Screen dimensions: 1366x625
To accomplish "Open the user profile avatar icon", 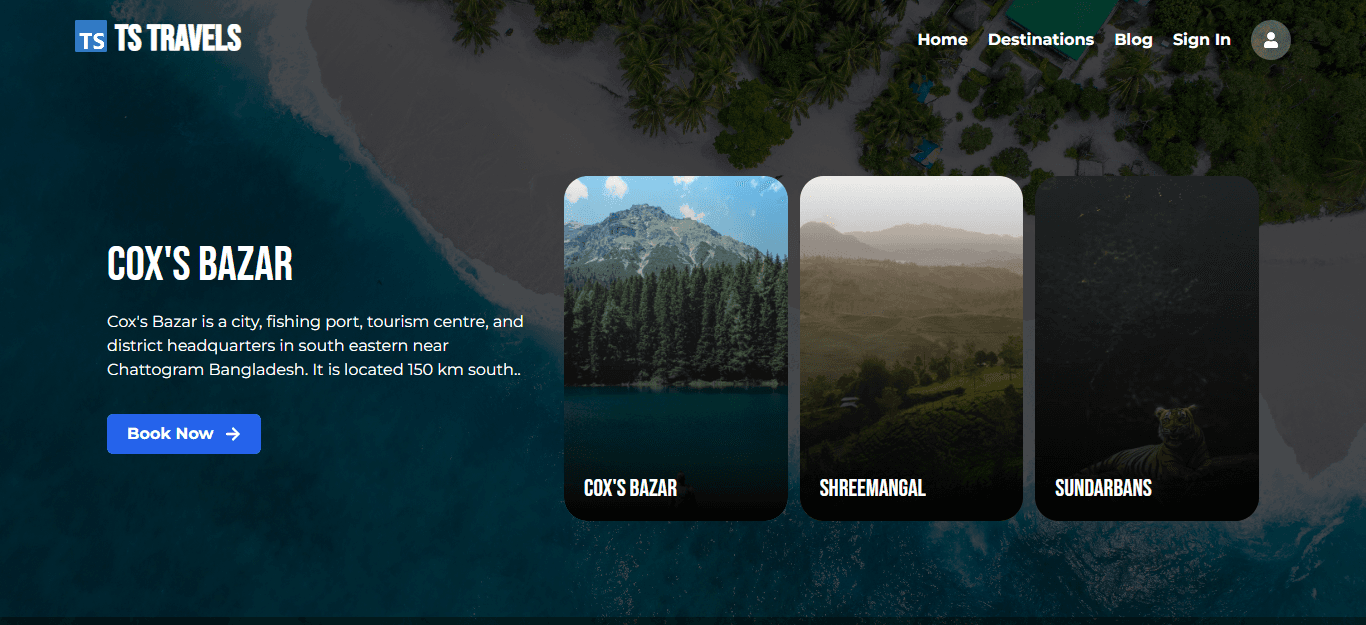I will [1270, 40].
